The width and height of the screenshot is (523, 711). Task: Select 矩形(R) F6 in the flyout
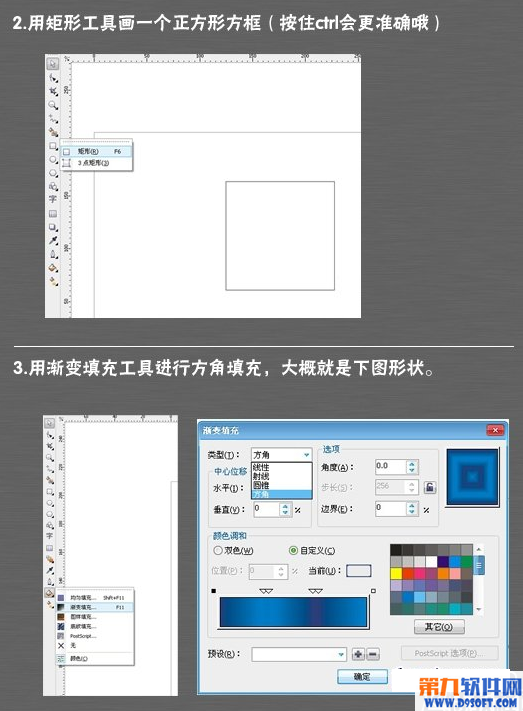point(97,151)
